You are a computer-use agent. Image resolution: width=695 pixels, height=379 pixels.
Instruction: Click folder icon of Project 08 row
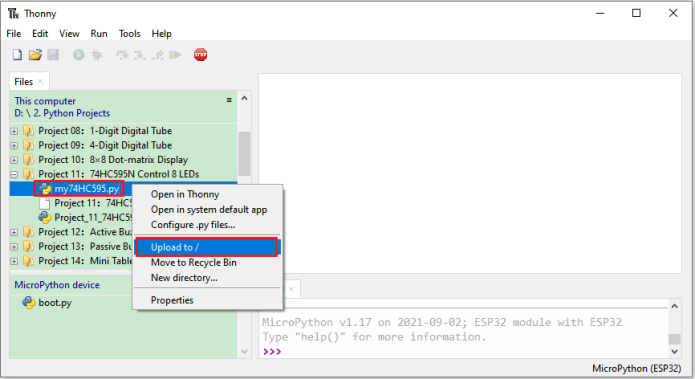28,131
